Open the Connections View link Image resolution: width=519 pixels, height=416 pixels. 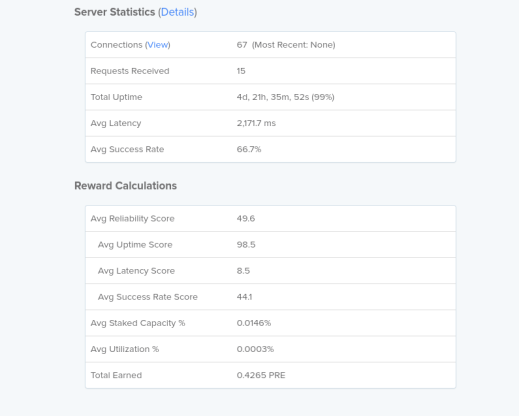pos(158,45)
